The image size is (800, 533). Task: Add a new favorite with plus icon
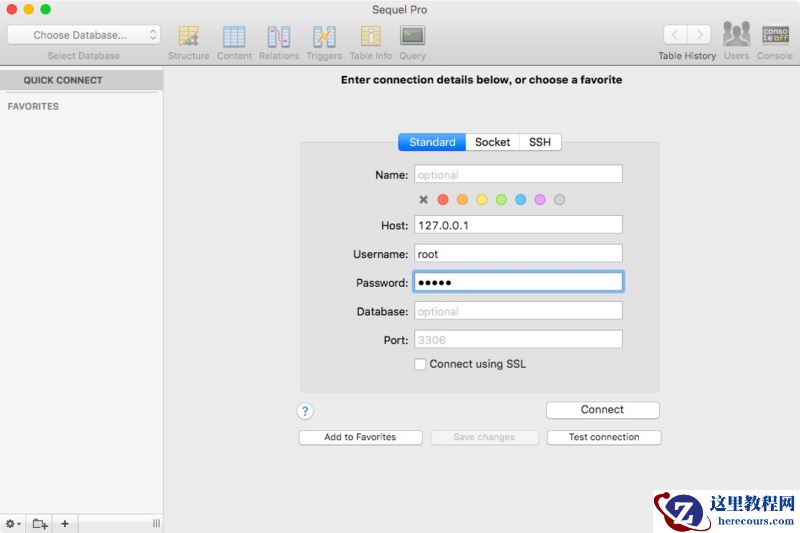pos(65,523)
